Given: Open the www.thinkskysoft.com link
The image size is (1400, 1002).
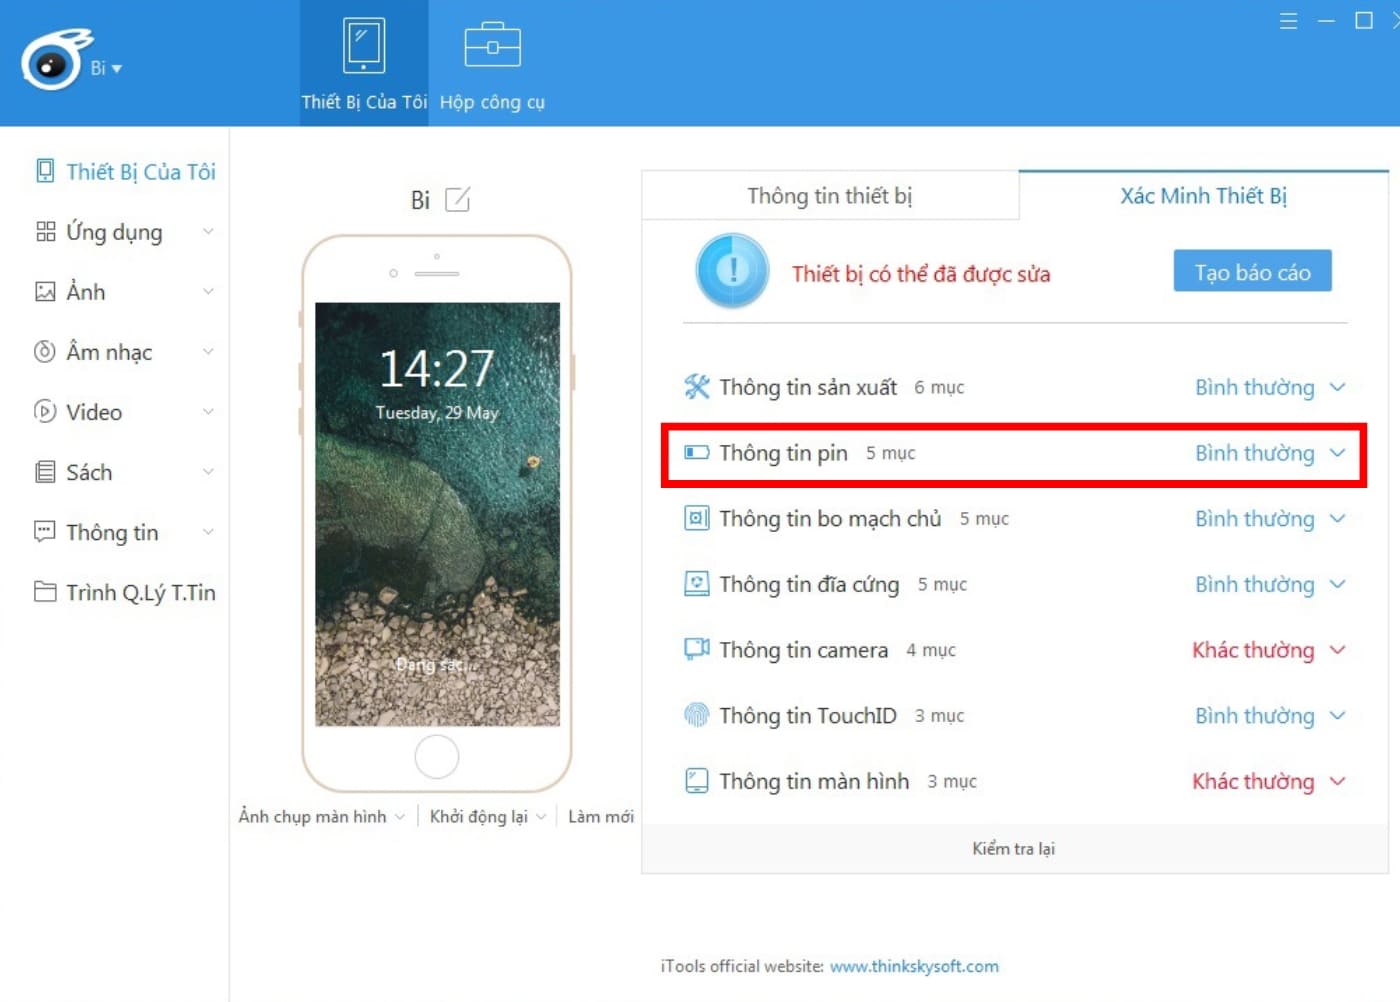Looking at the screenshot, I should (914, 966).
